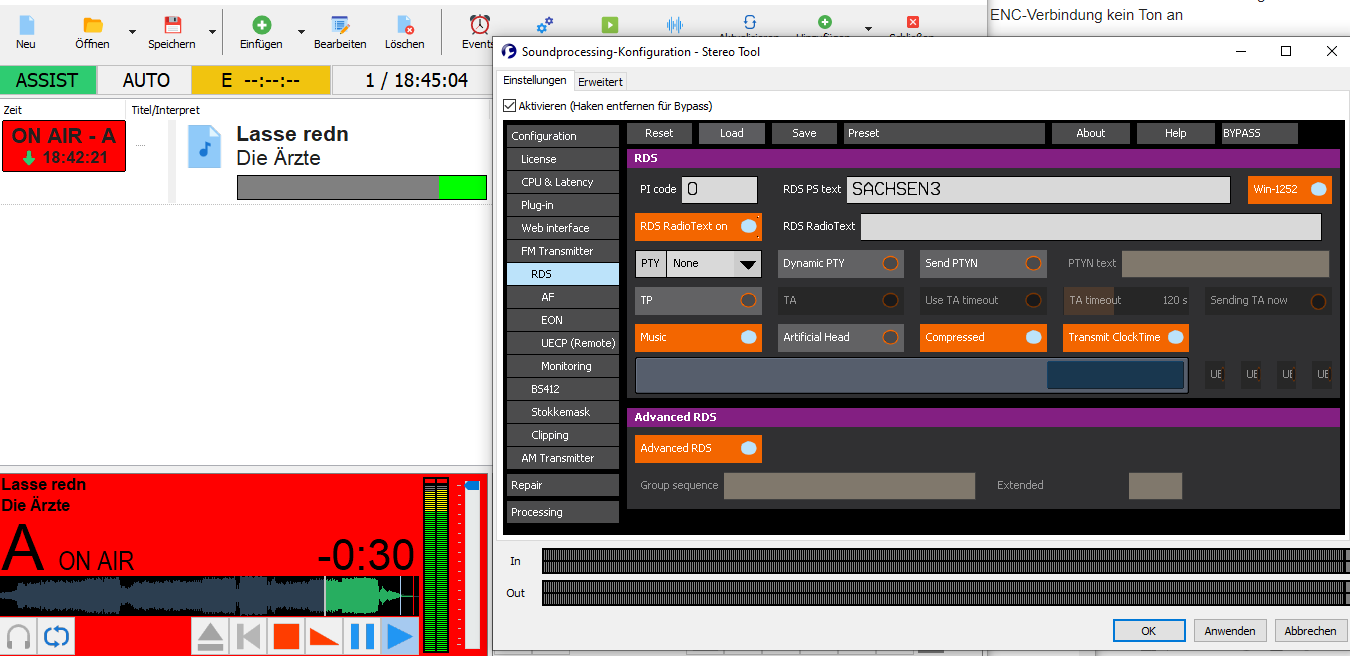Click the RDS PS text field

(x=1037, y=190)
